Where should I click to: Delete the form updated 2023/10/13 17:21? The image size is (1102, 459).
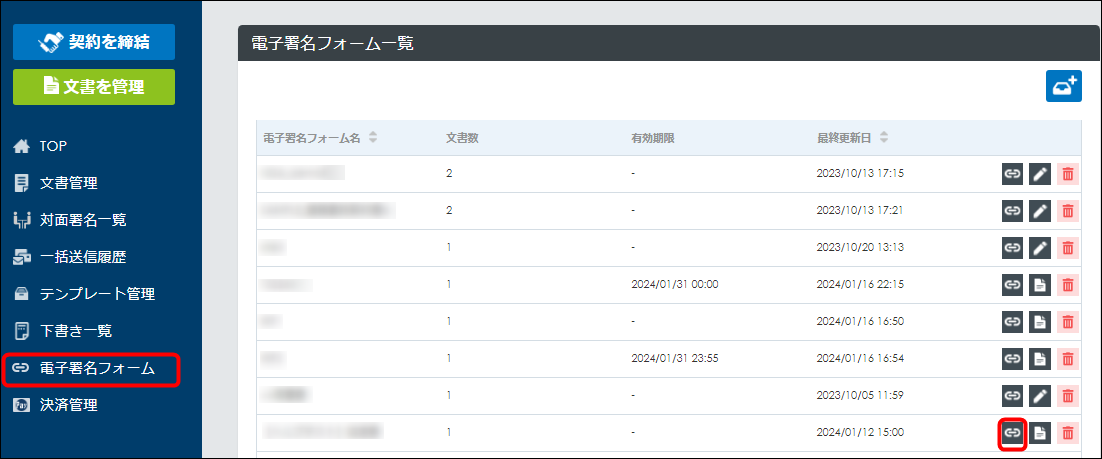(1068, 210)
